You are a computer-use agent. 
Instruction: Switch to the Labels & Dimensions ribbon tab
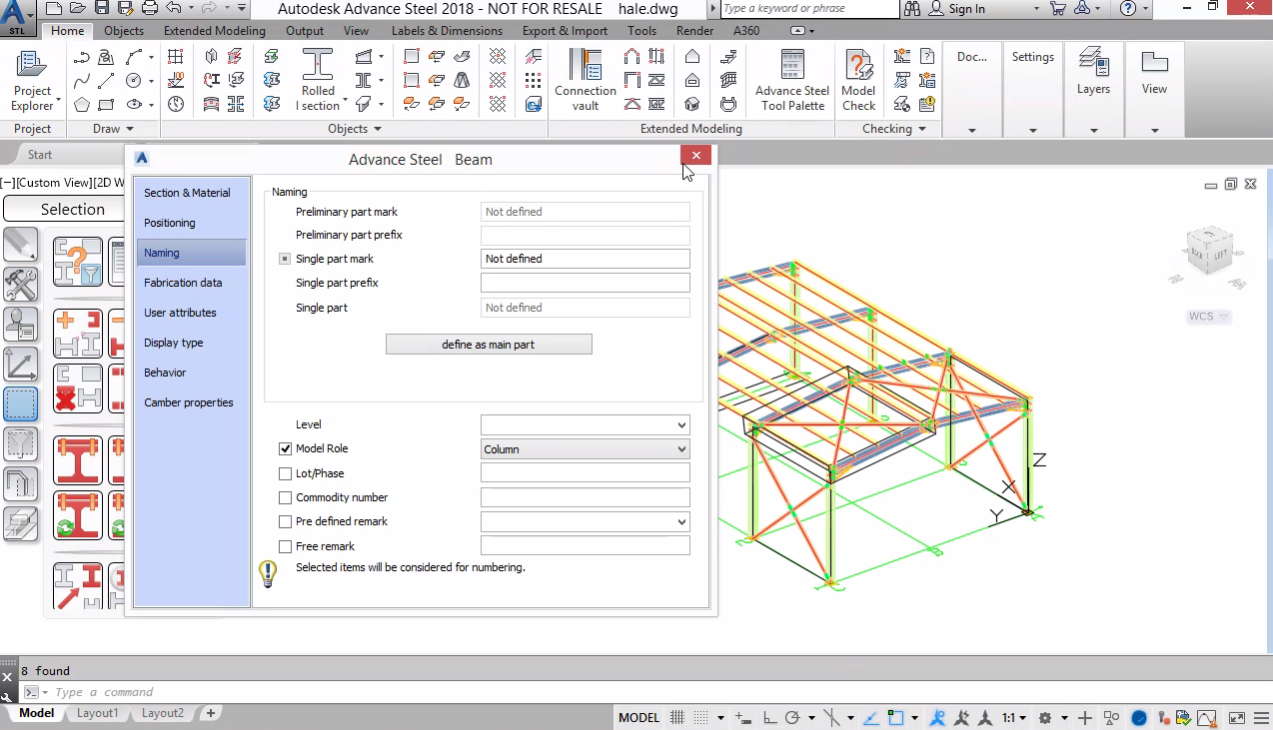click(x=448, y=31)
